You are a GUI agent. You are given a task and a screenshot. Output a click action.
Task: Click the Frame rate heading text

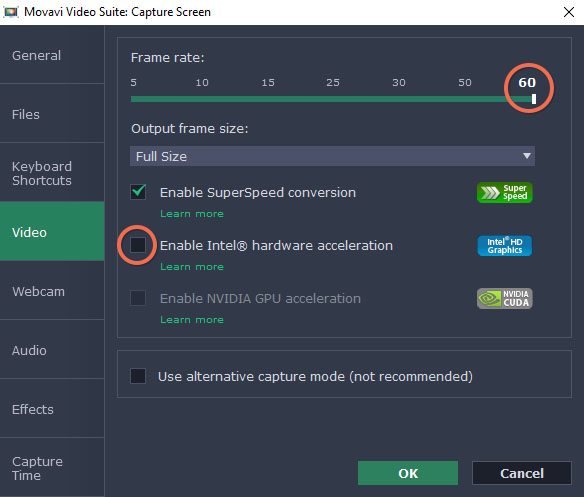(x=168, y=57)
